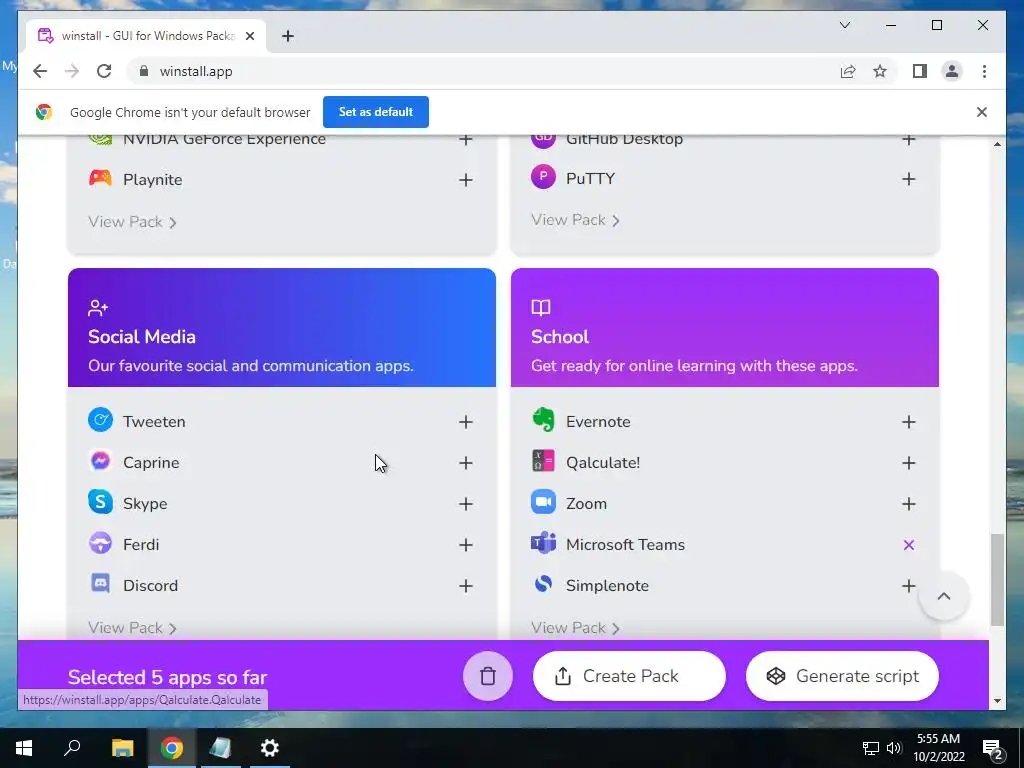Viewport: 1024px width, 768px height.
Task: Remove Microsoft Teams from selection
Action: [x=908, y=545]
